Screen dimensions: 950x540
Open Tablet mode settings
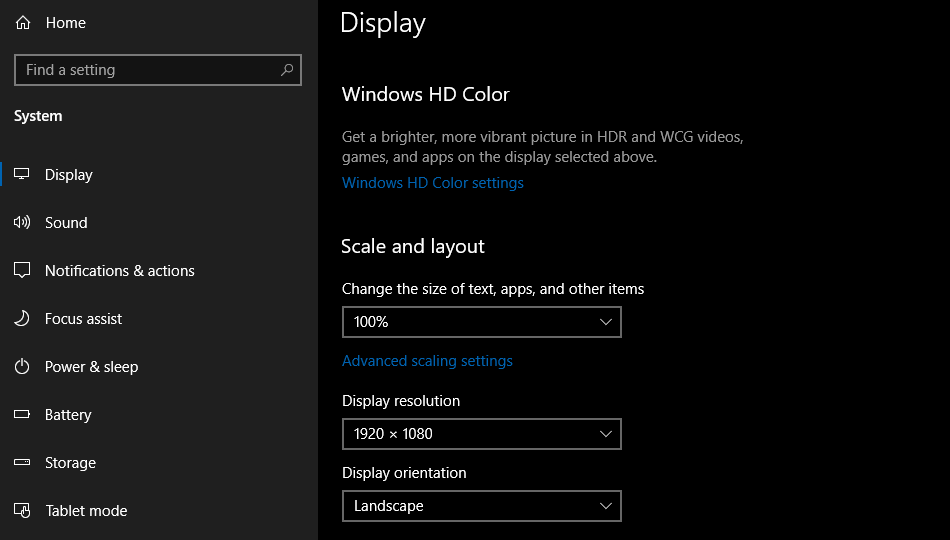(86, 511)
